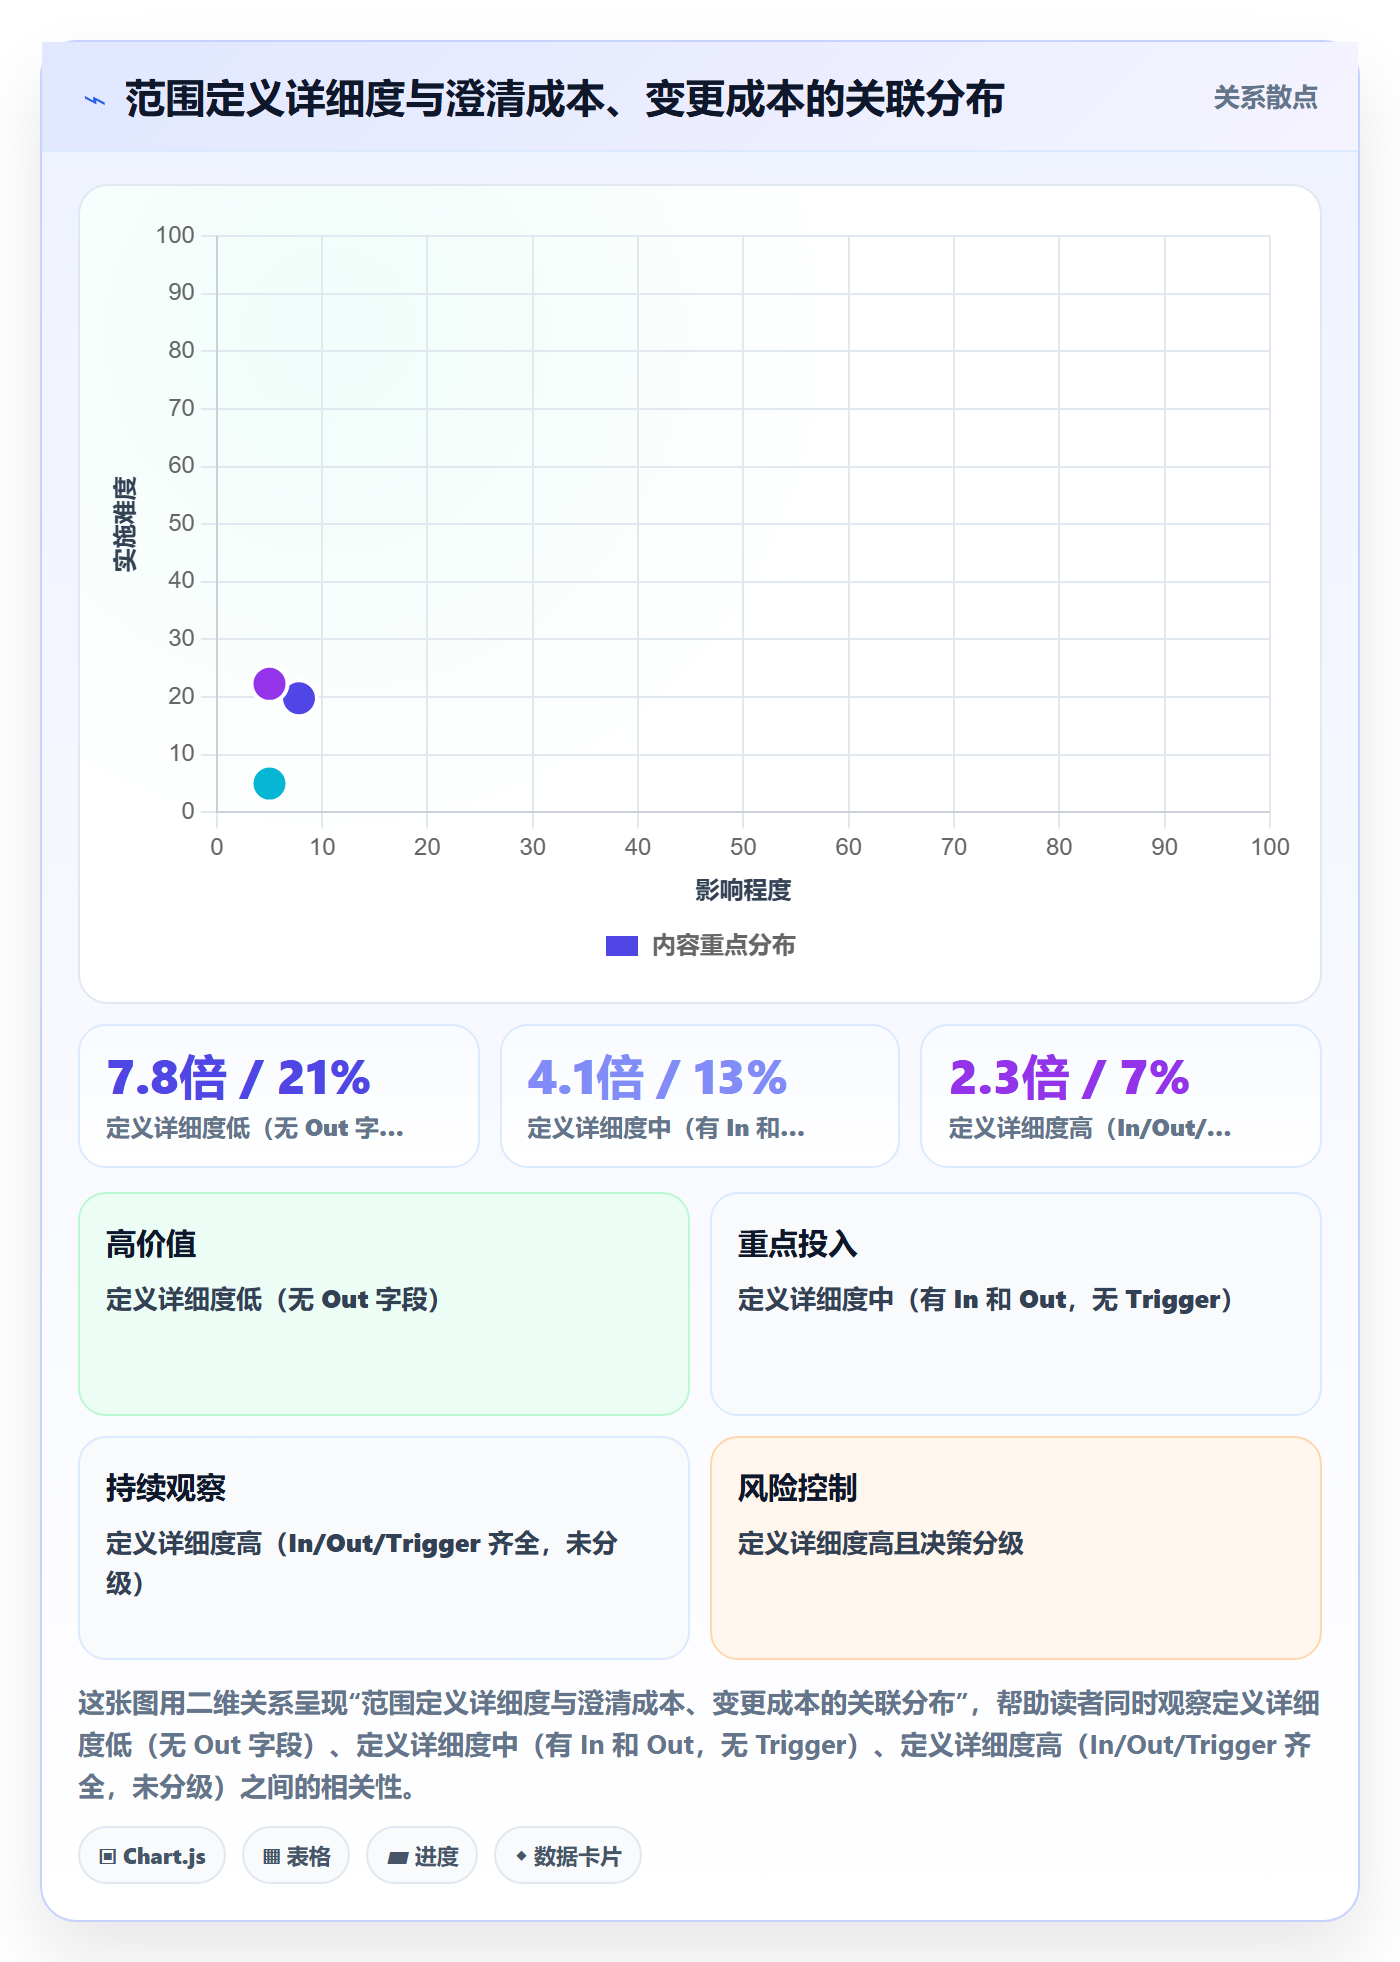Select the 风险控制 quadrant card
This screenshot has width=1400, height=1962.
1016,1548
